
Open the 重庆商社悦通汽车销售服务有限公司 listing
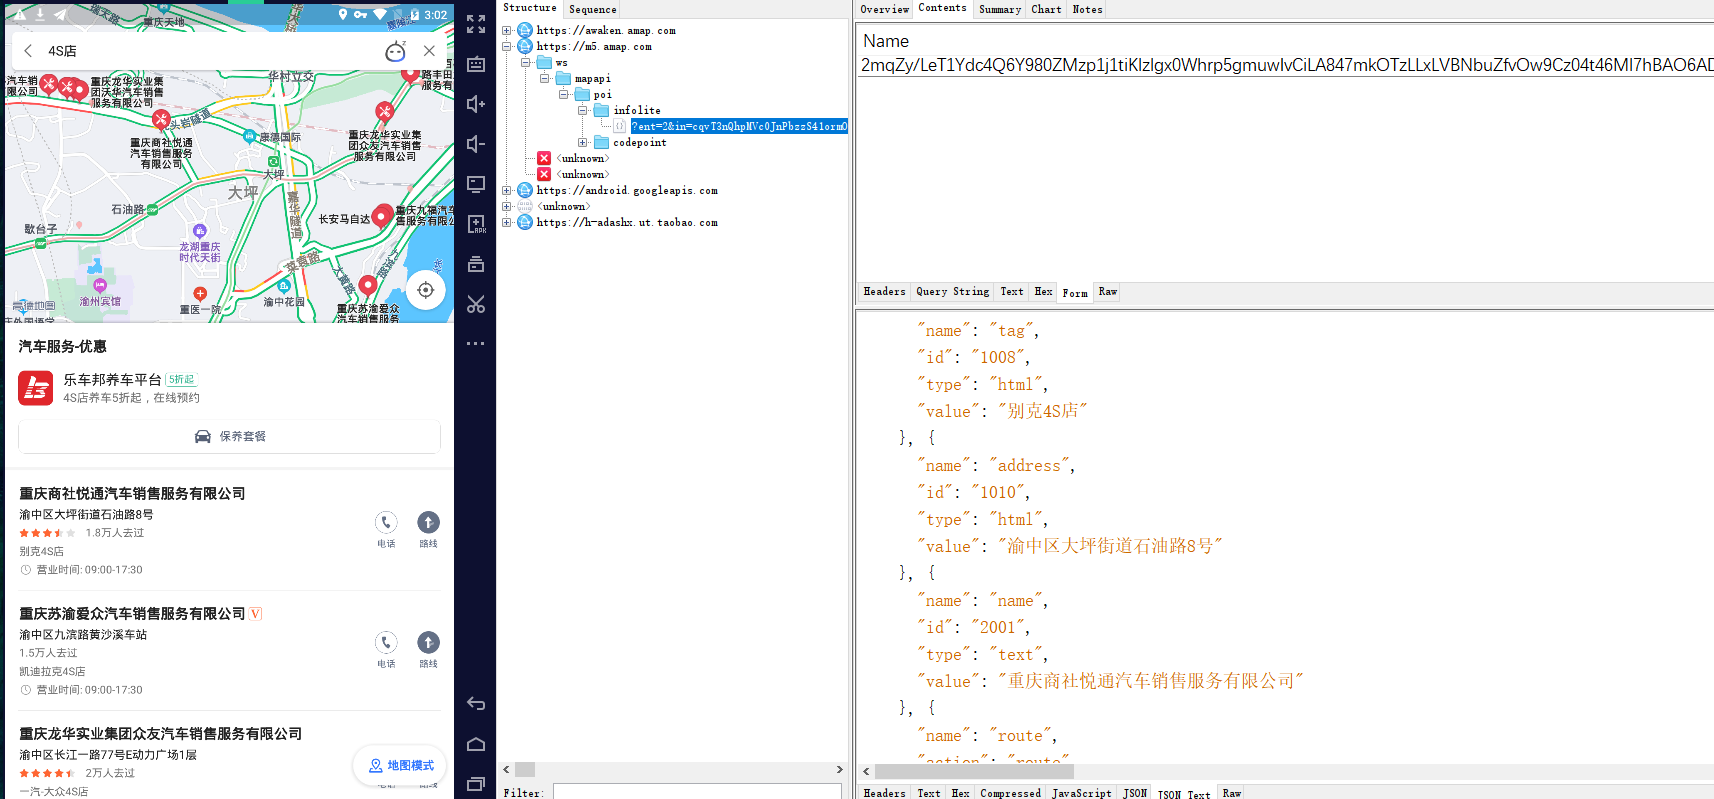pos(132,493)
